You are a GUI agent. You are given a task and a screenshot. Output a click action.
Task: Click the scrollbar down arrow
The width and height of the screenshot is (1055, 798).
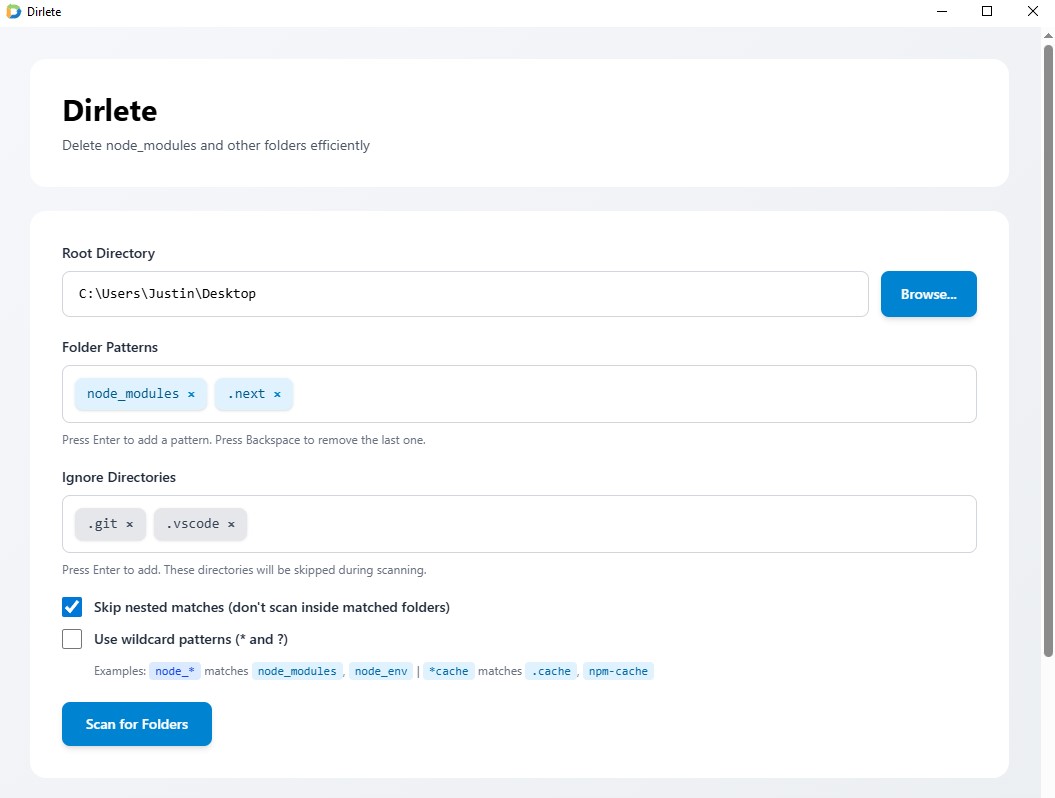tap(1047, 789)
